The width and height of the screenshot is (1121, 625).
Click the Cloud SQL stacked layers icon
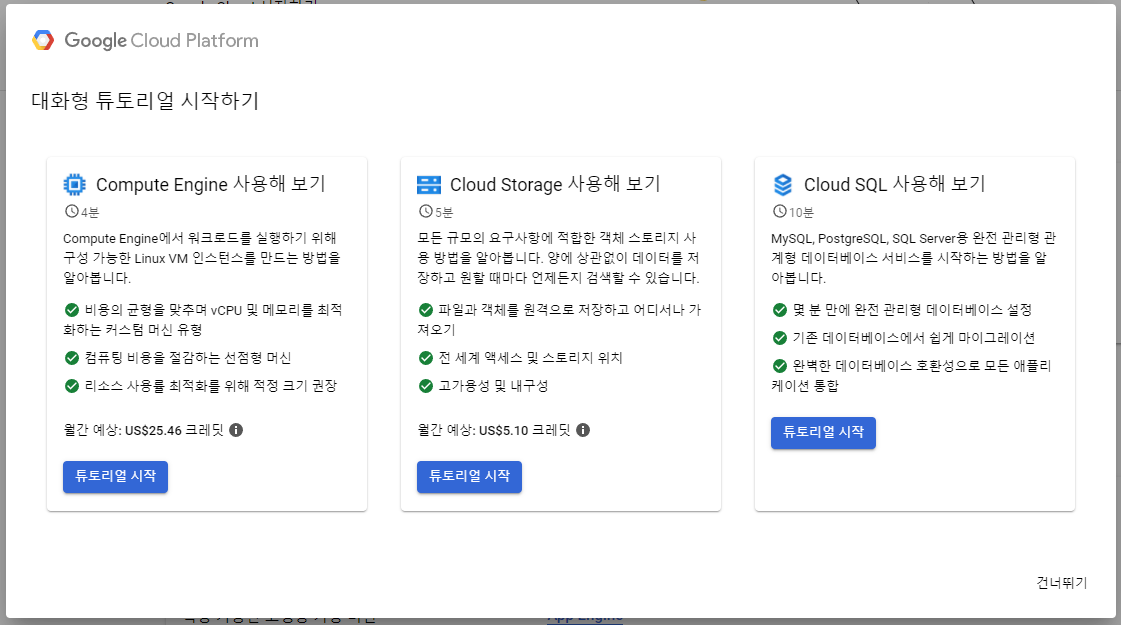coord(783,185)
